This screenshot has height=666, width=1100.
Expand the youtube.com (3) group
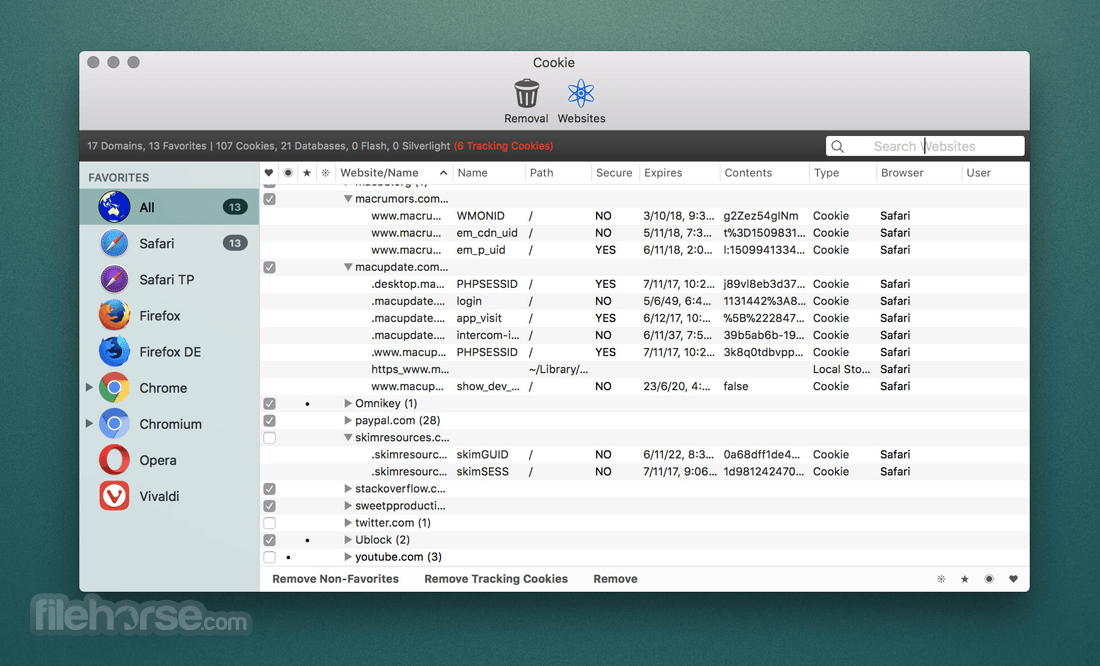[347, 557]
